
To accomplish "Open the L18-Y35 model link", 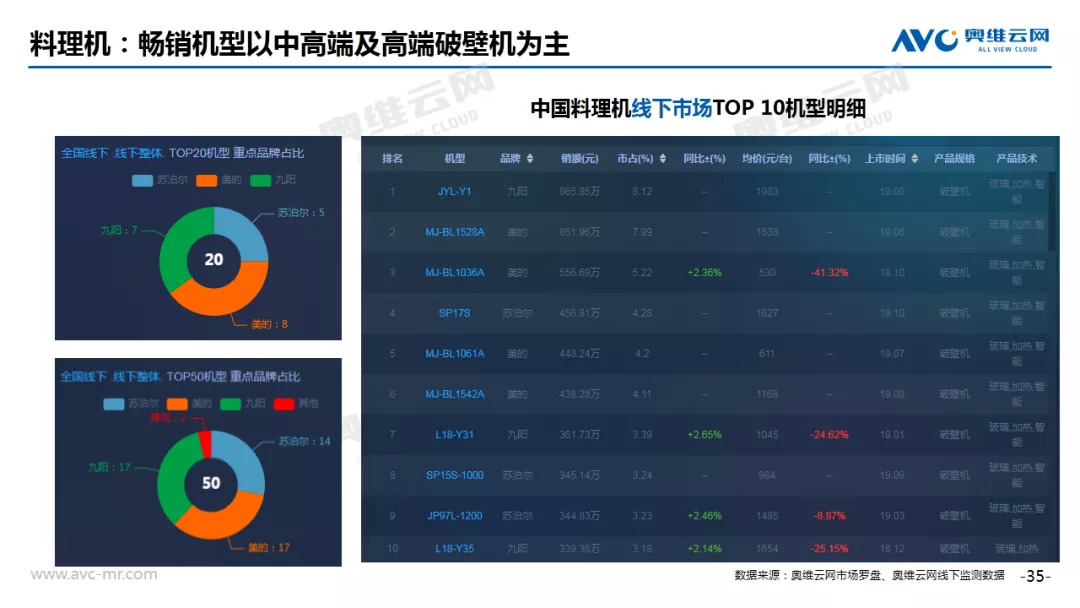I will click(455, 549).
